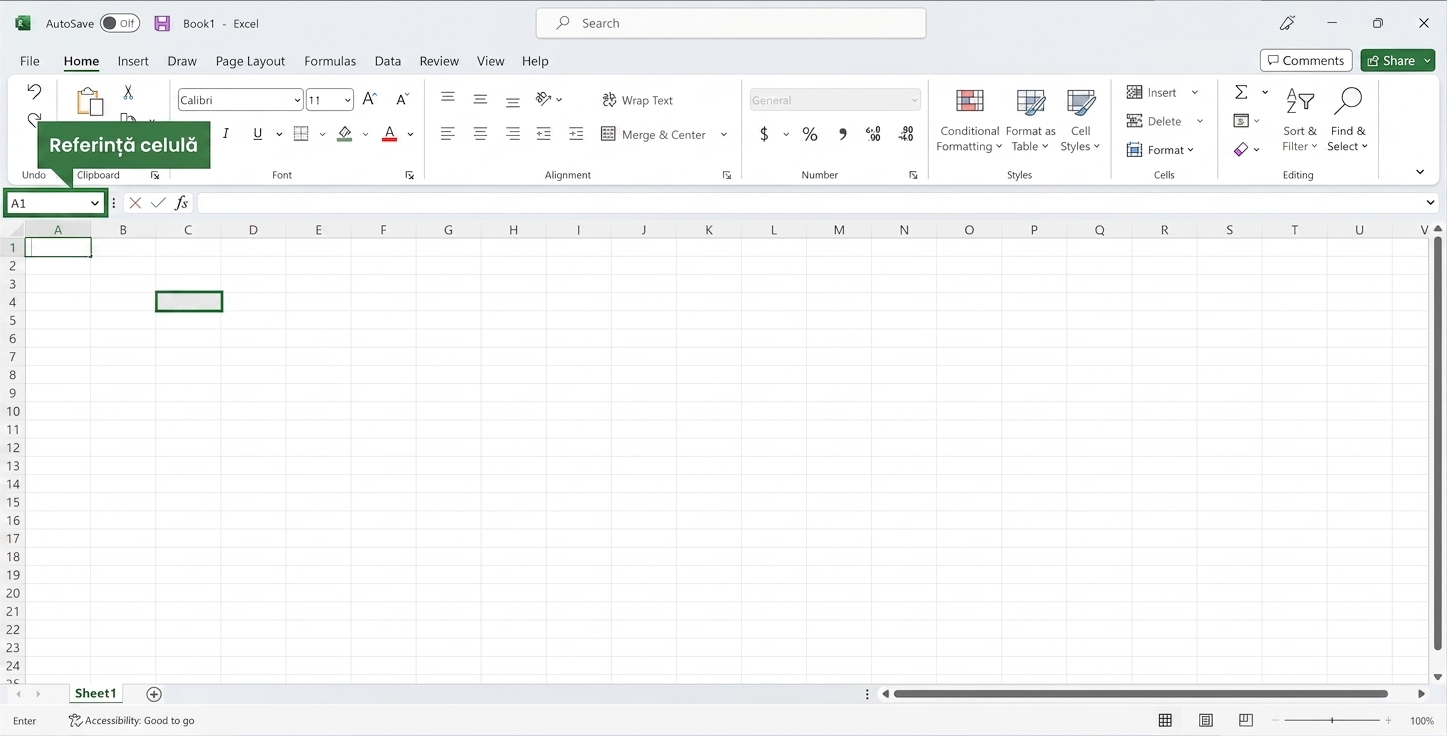Increase font size with the larger A

click(x=370, y=99)
